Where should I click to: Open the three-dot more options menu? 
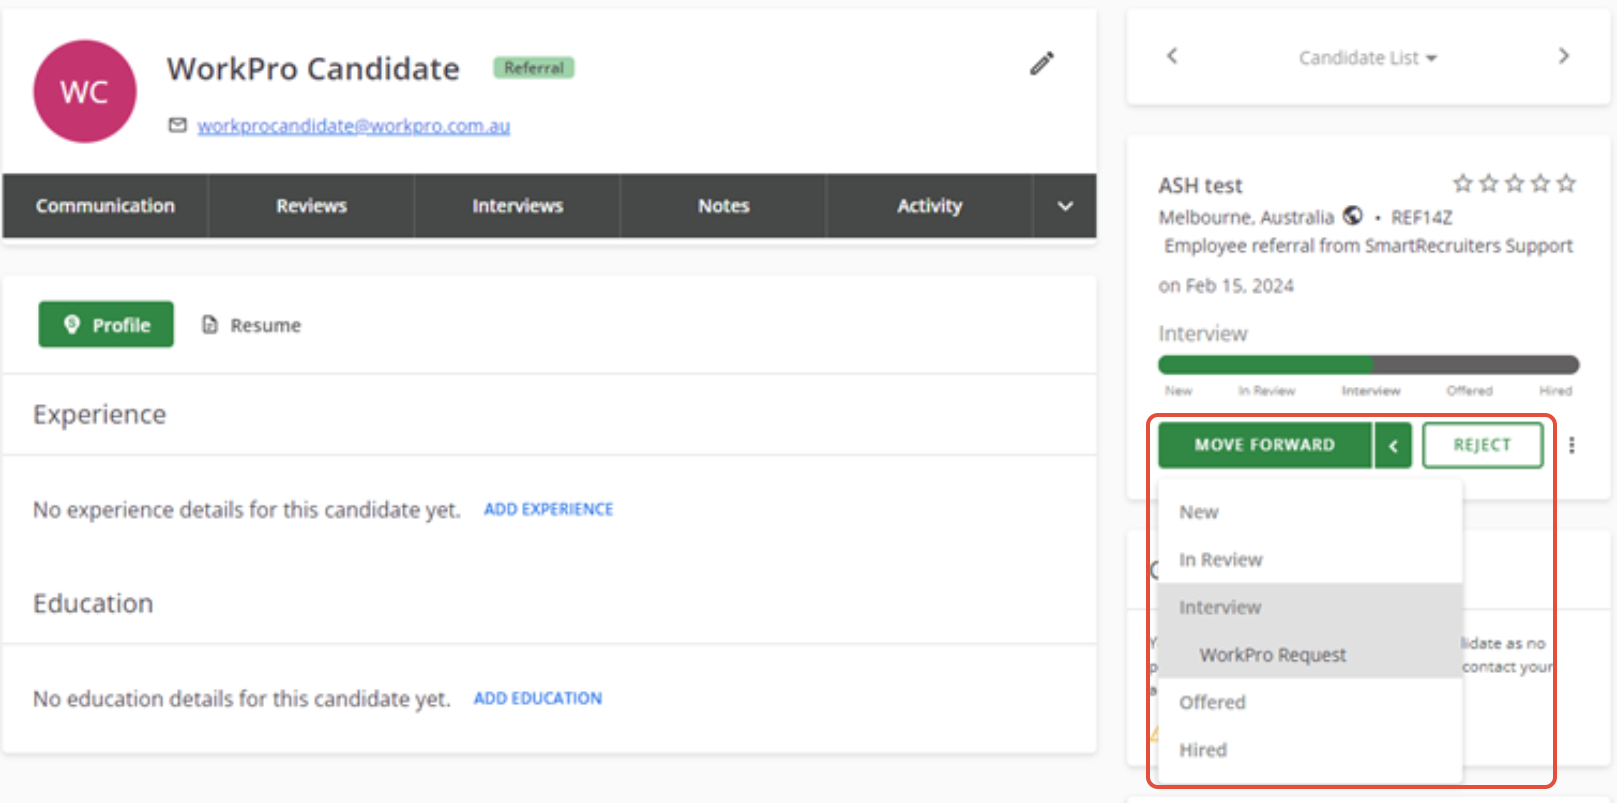1572,445
